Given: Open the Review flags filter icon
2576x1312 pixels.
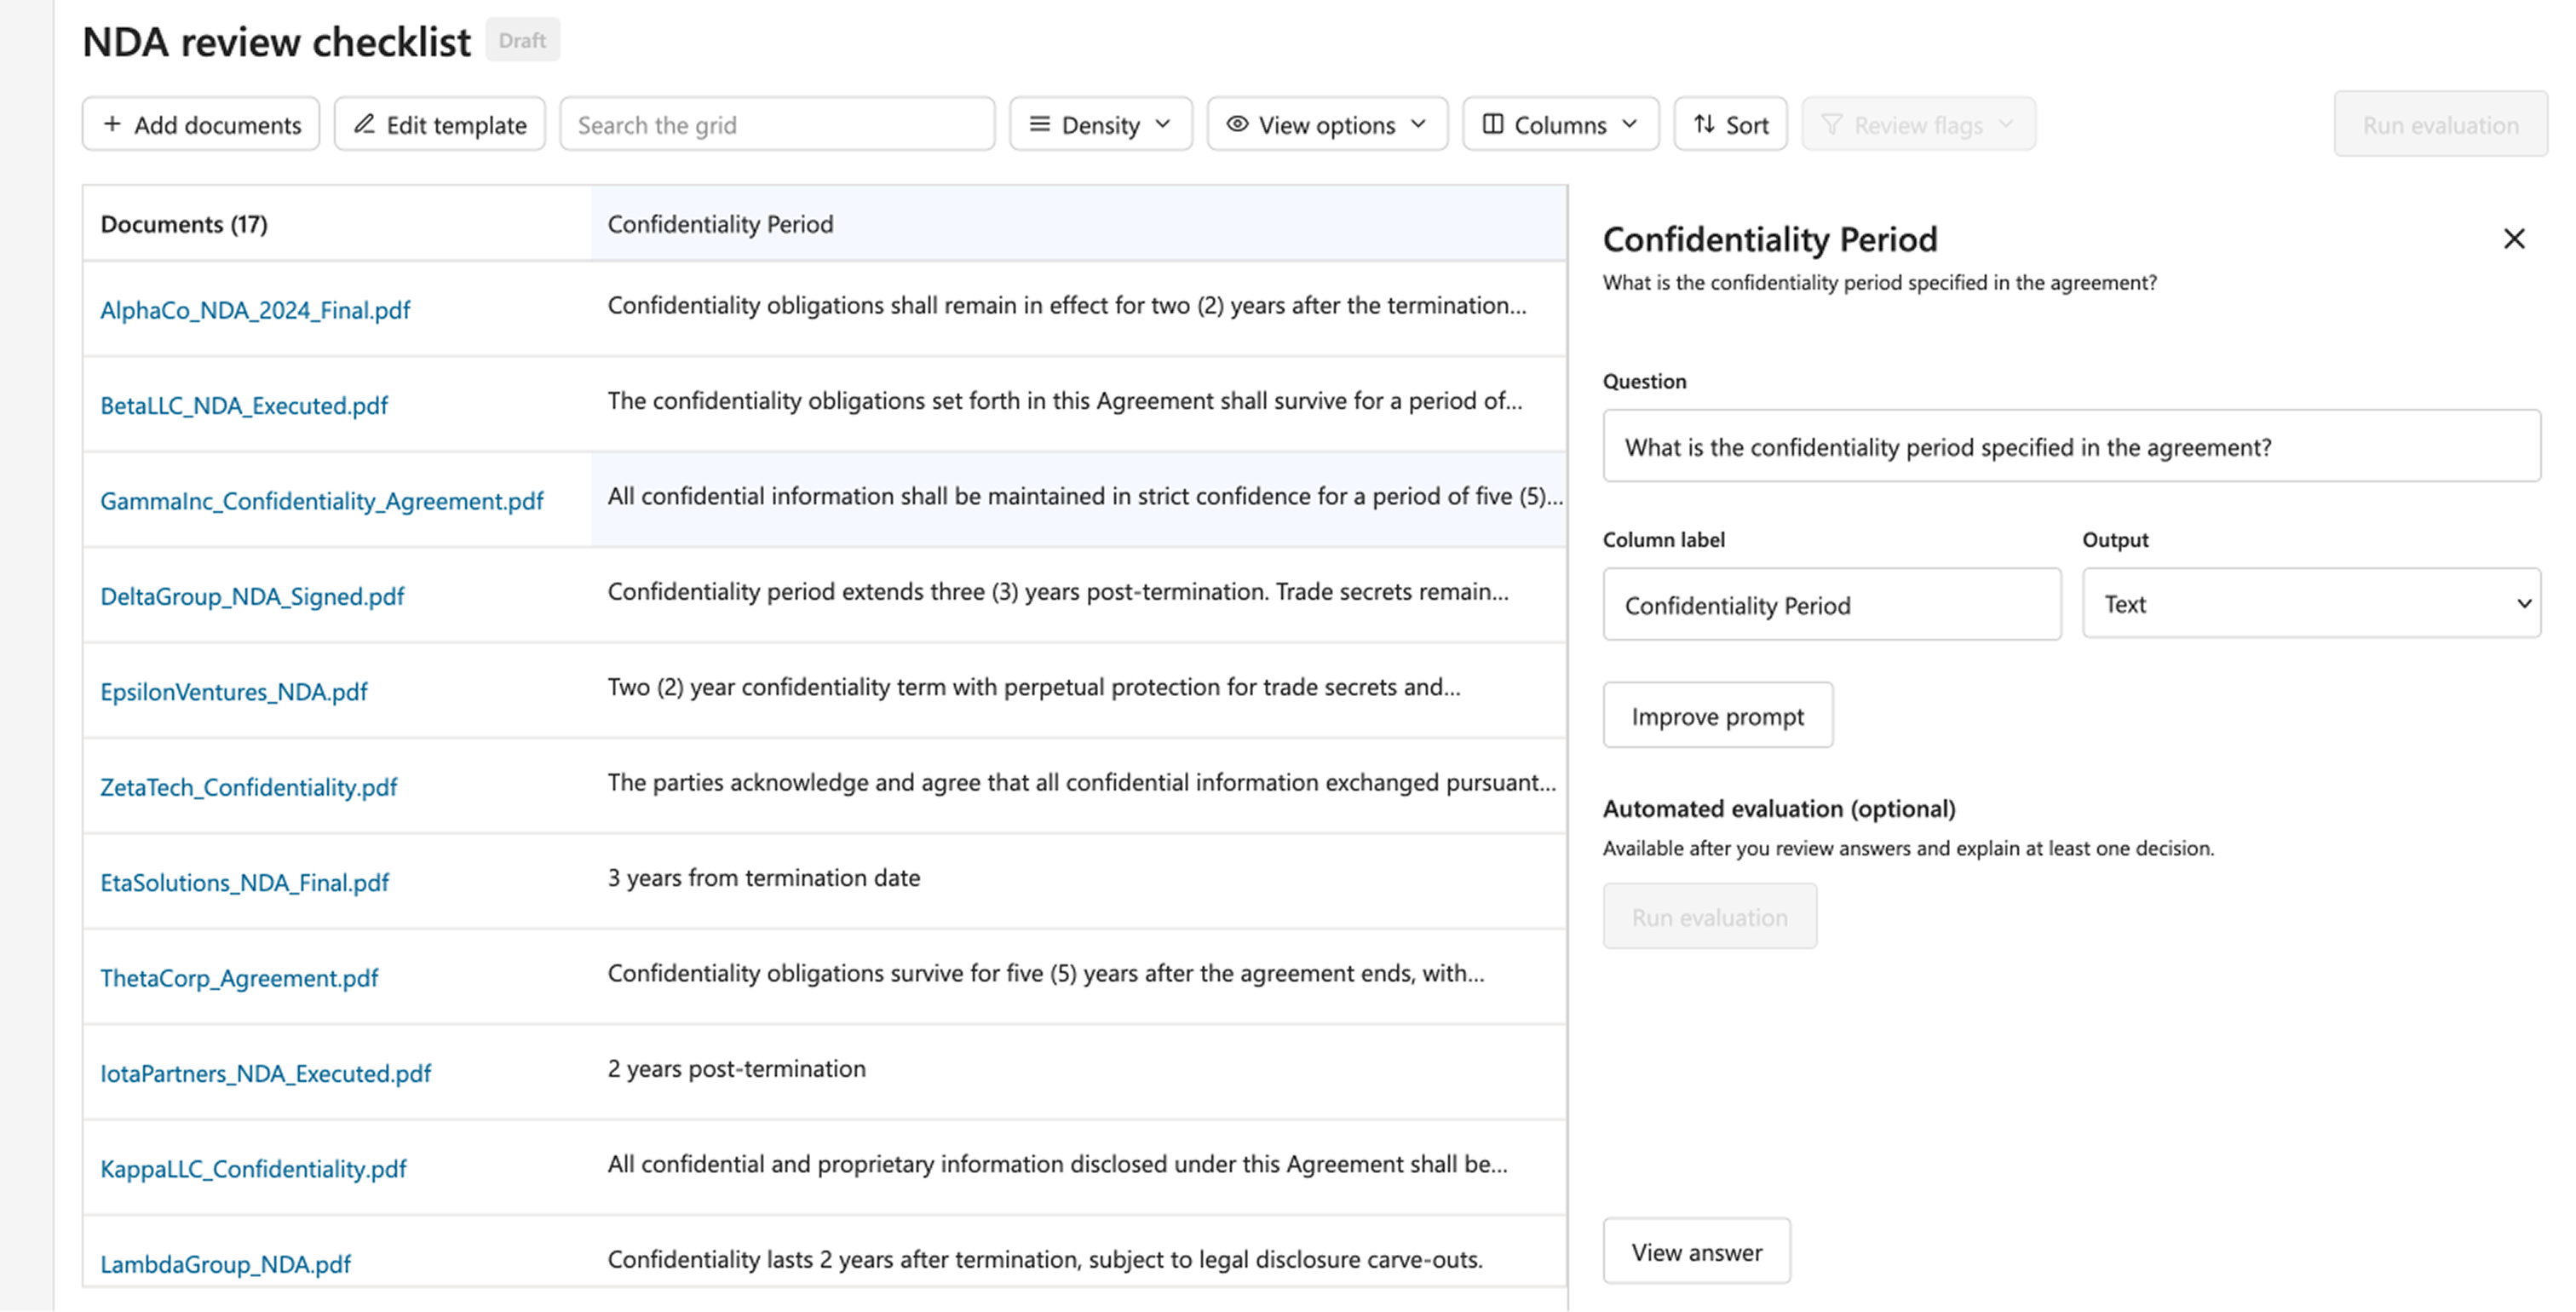Looking at the screenshot, I should click(1832, 124).
